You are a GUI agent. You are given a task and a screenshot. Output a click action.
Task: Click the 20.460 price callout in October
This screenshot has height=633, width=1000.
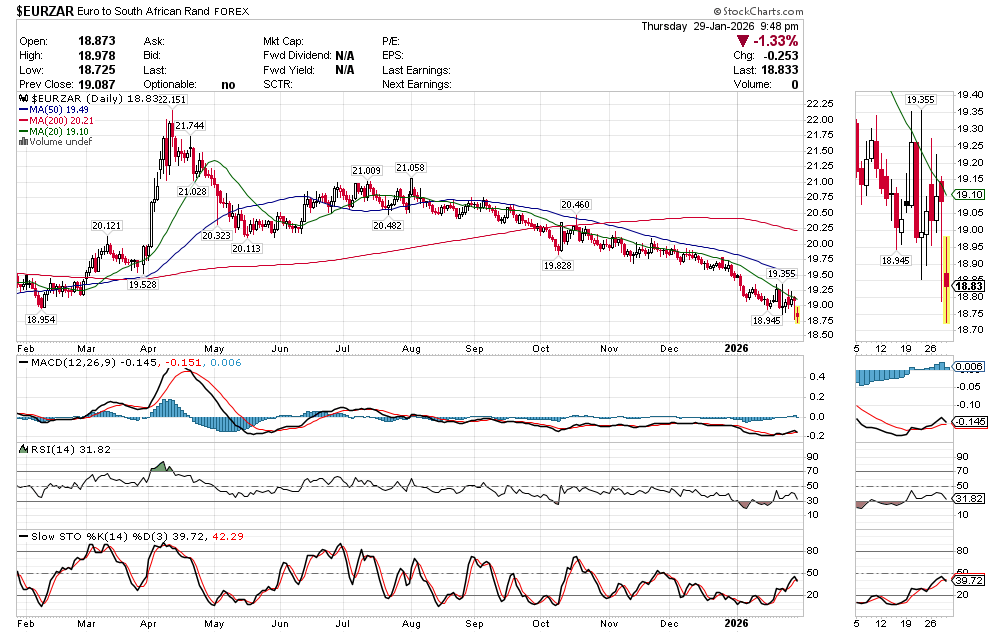[575, 205]
